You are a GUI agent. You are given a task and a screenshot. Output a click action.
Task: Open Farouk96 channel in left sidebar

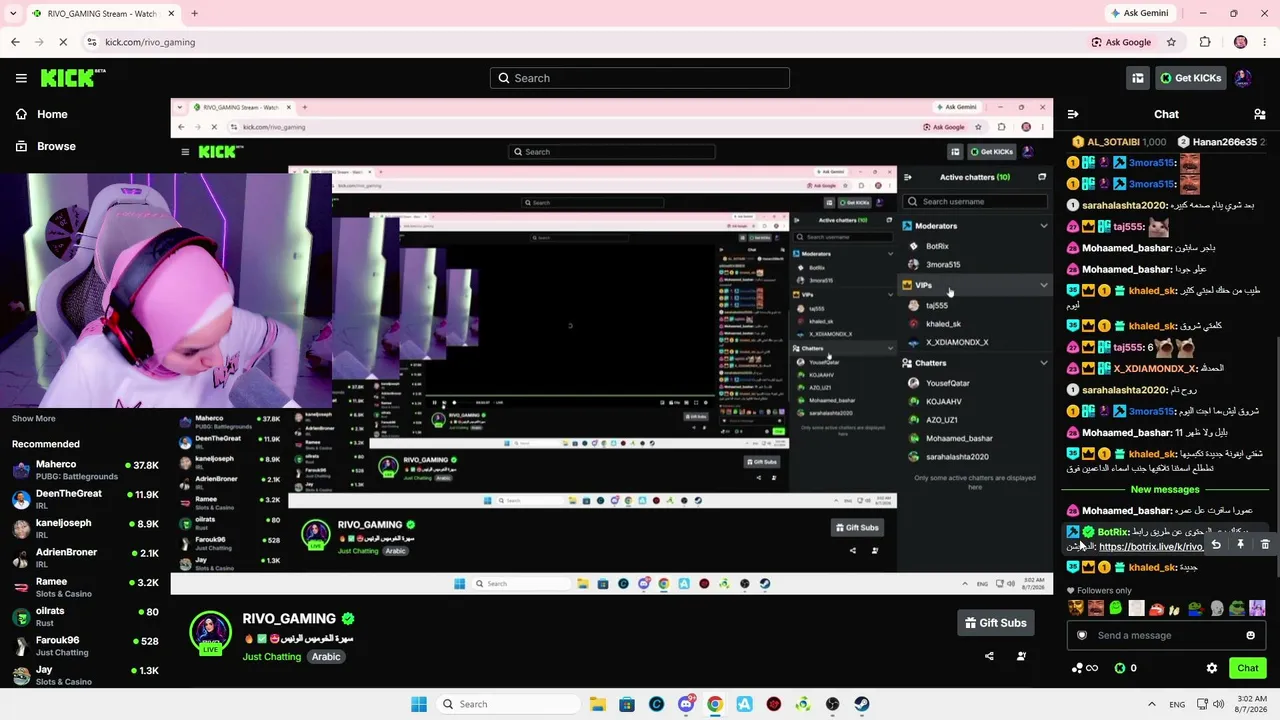tap(85, 646)
